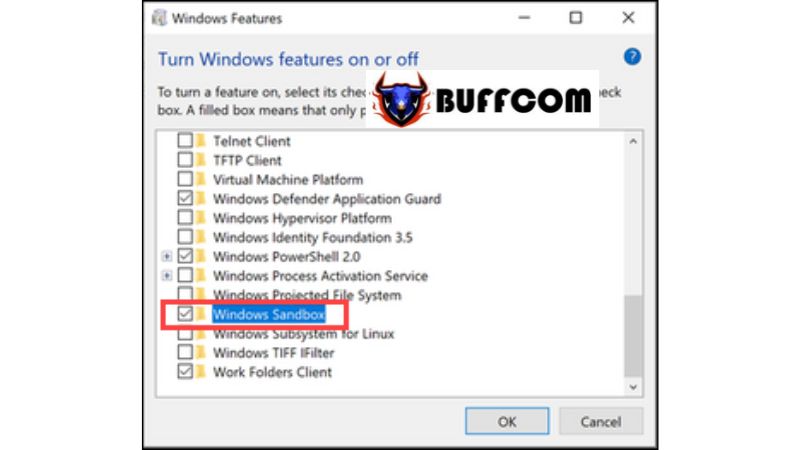
Task: Select the Windows Hypervisor Platform folder icon
Action: pos(201,218)
